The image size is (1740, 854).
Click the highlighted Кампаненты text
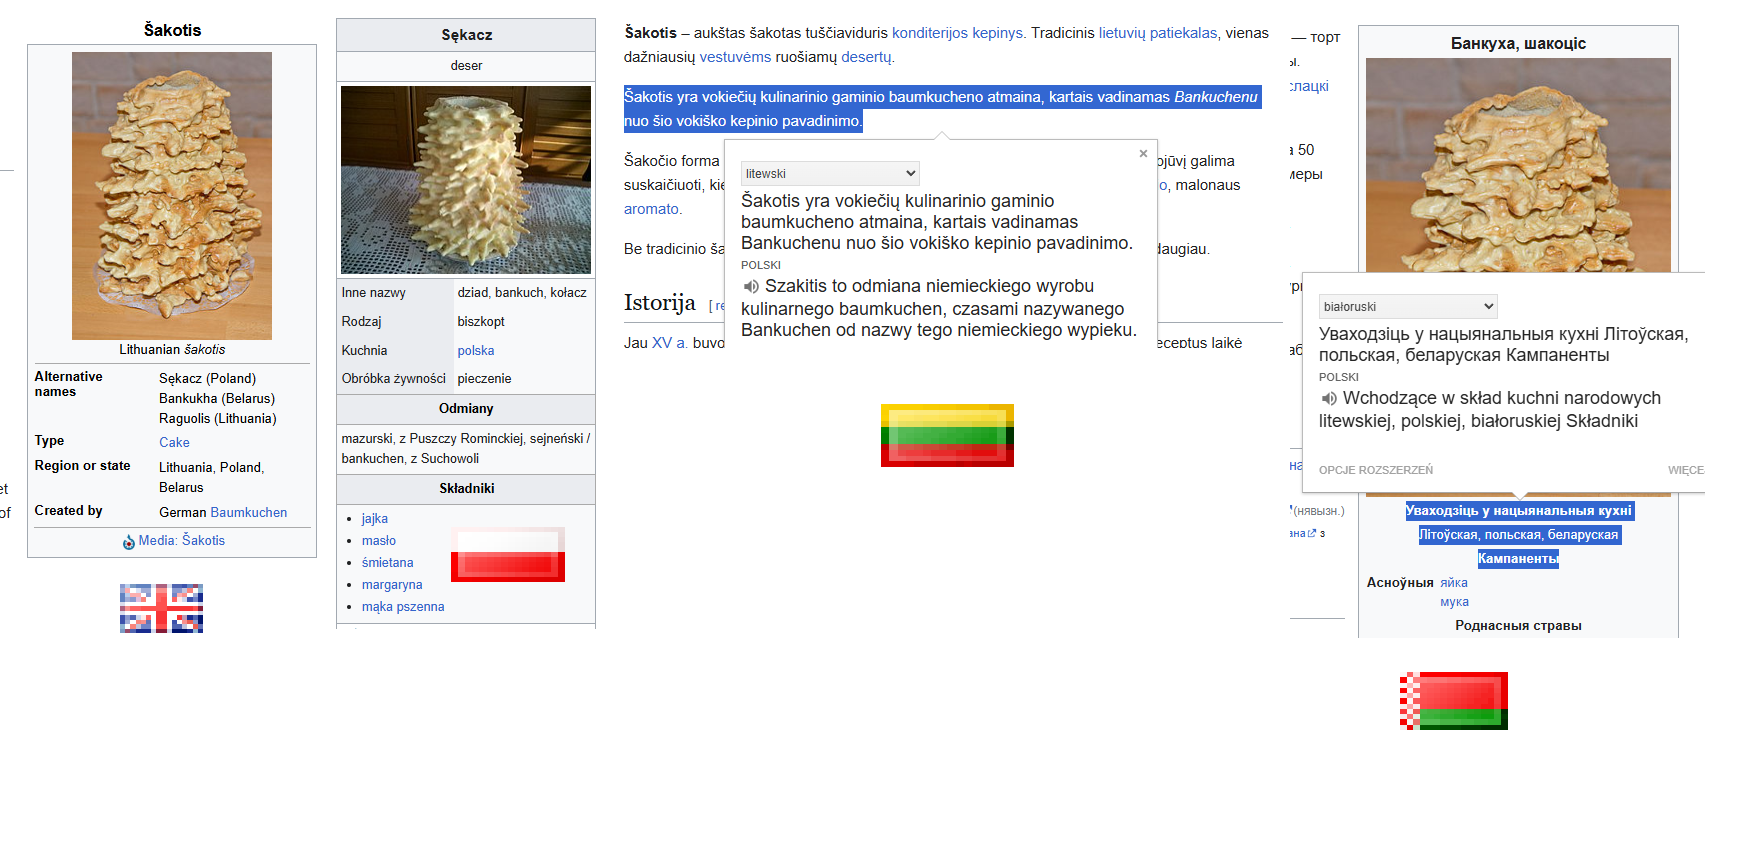[x=1518, y=559]
